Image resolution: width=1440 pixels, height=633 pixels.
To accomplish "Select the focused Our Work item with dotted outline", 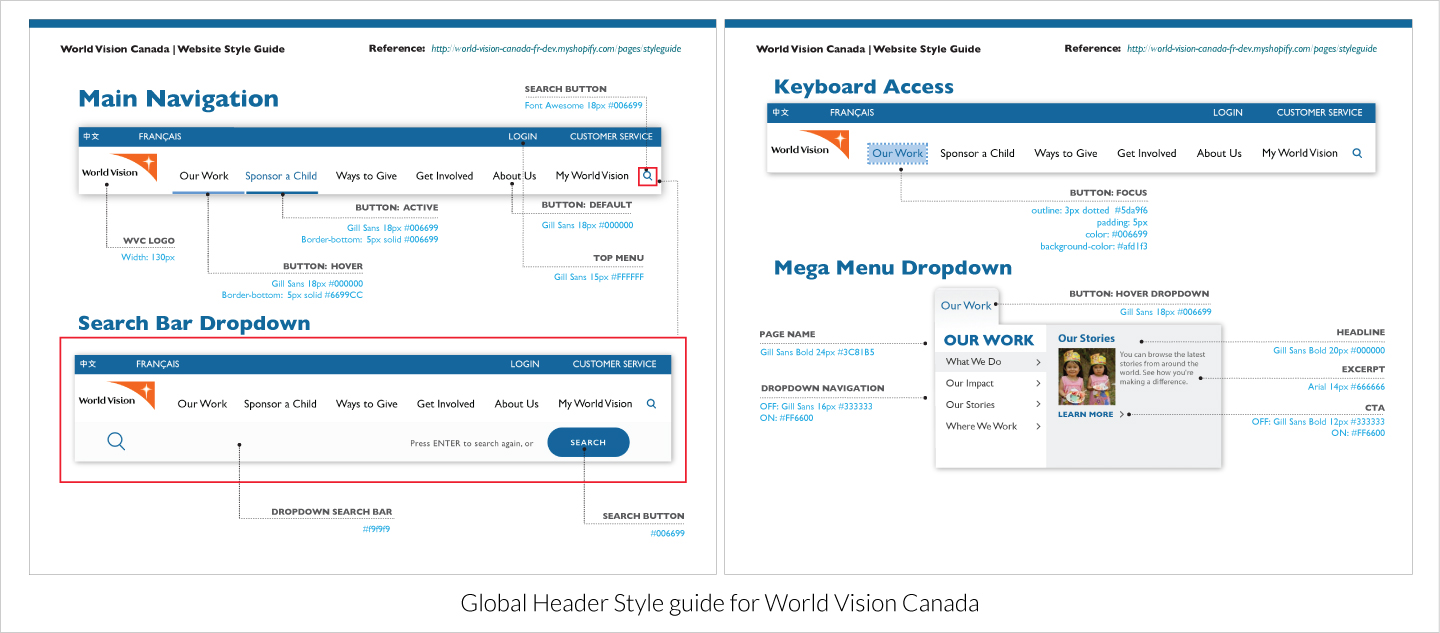I will pyautogui.click(x=897, y=153).
